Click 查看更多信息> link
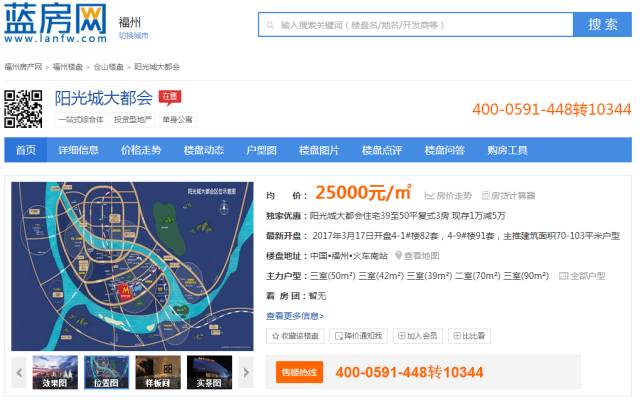 coord(295,316)
